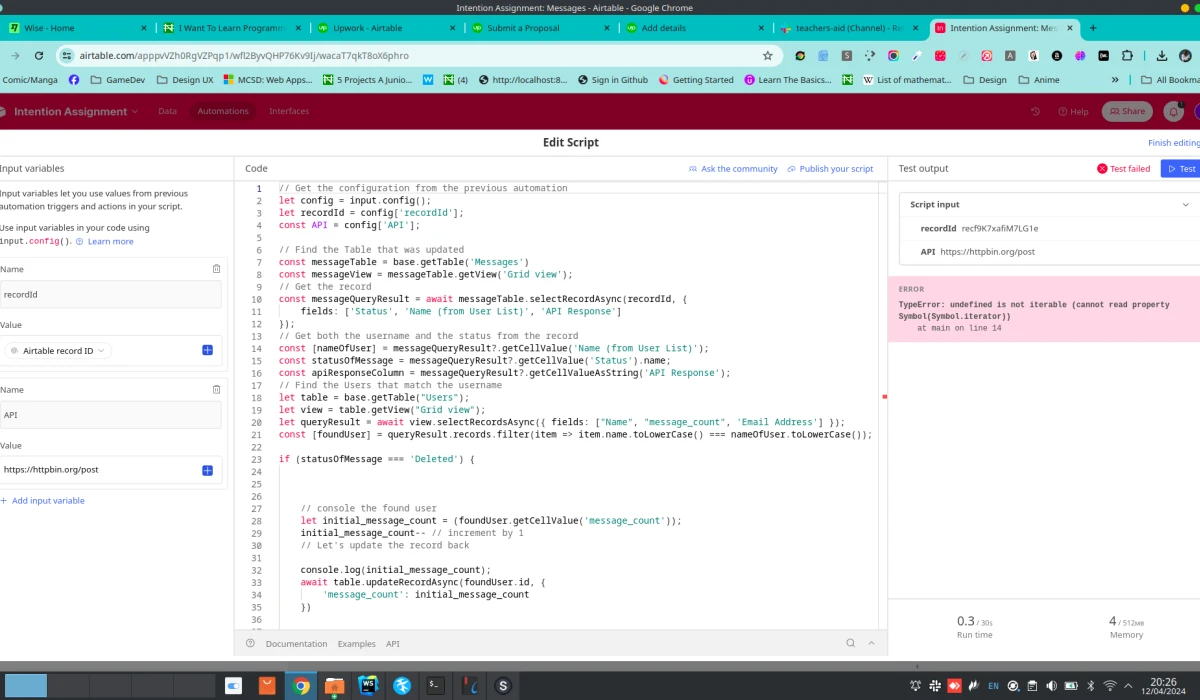Click the Documentation question mark icon at bottom
The image size is (1200, 700).
249,643
